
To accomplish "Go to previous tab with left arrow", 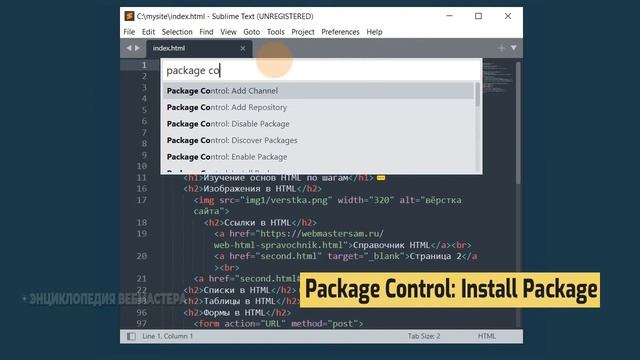I will point(129,48).
